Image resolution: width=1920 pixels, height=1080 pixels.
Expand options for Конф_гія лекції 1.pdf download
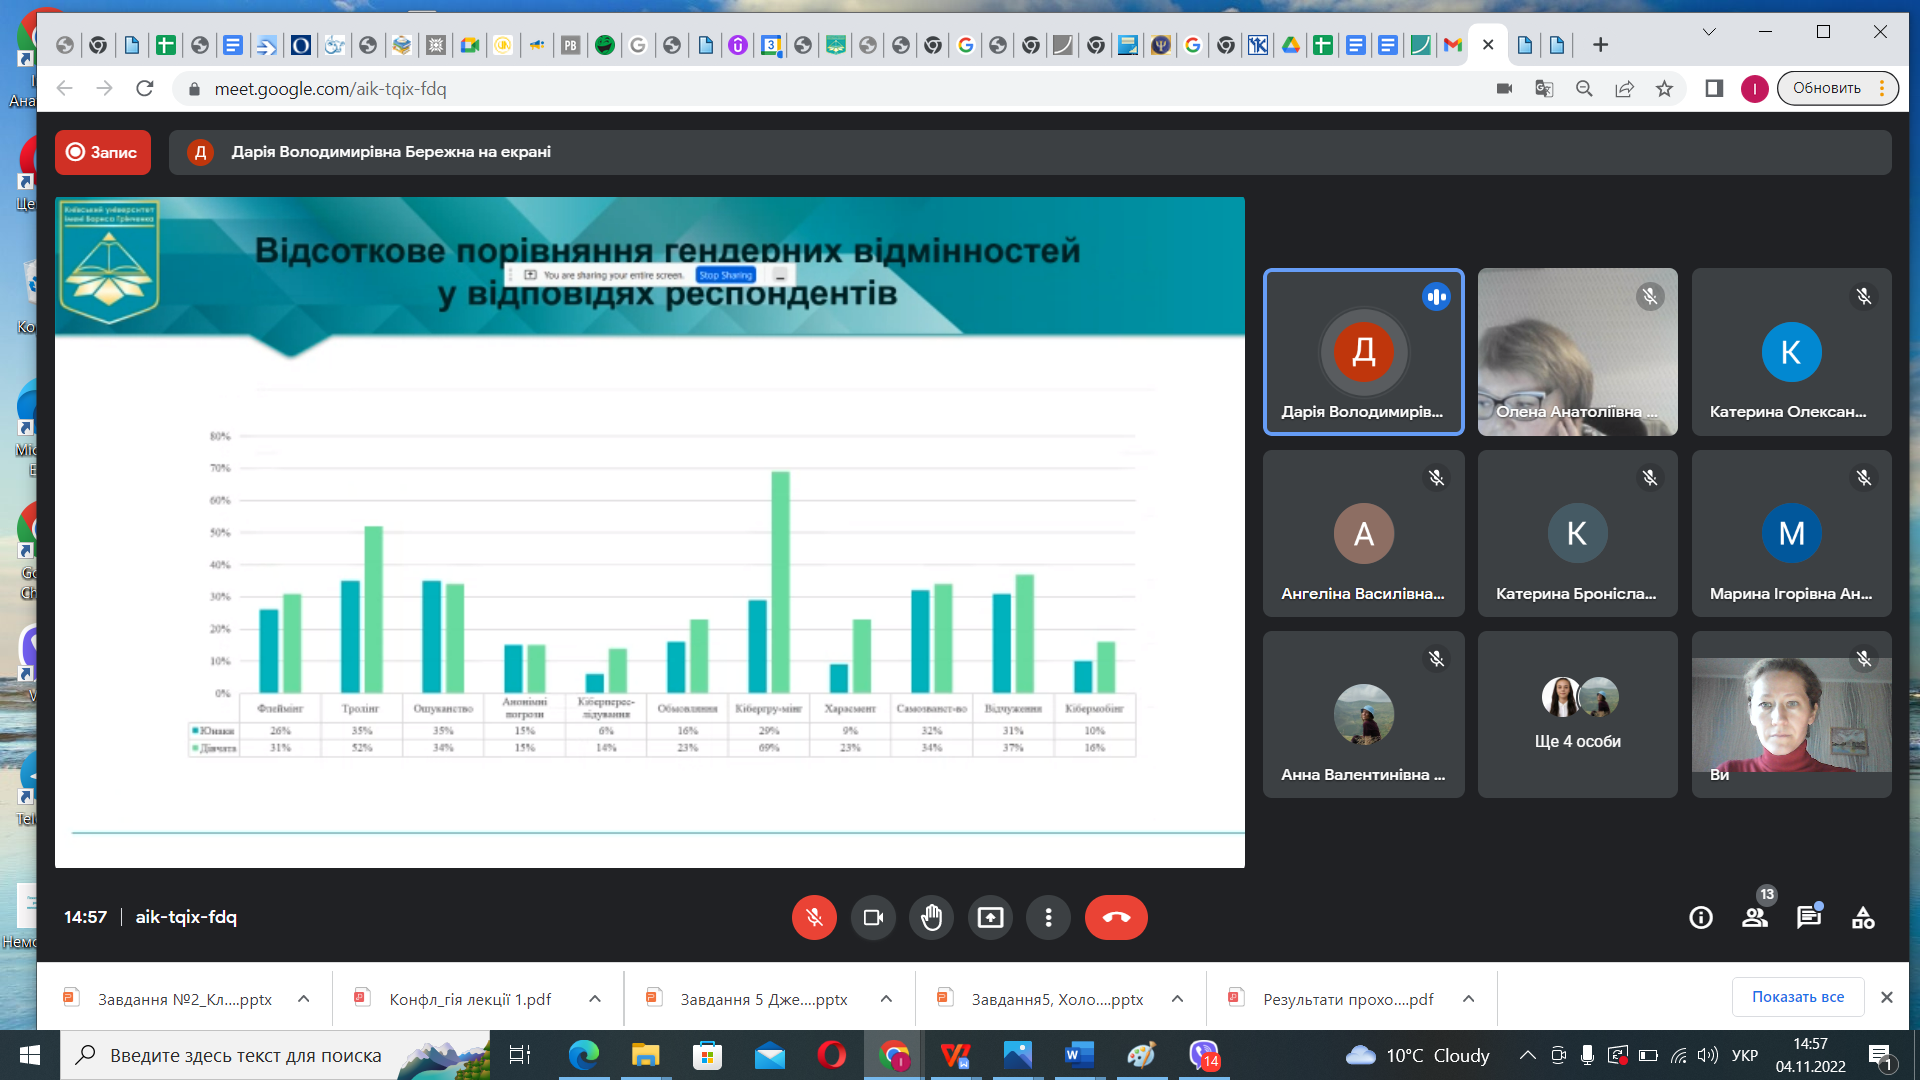click(x=595, y=999)
